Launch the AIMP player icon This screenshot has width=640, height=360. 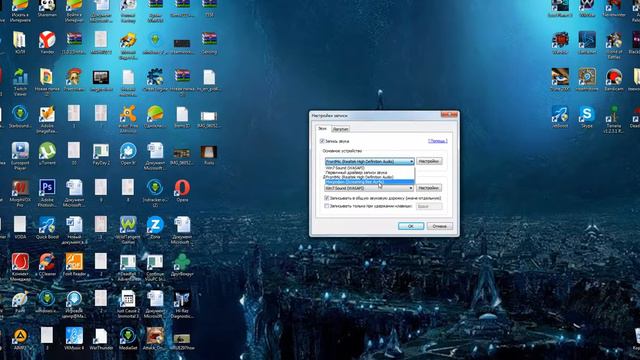[x=20, y=336]
